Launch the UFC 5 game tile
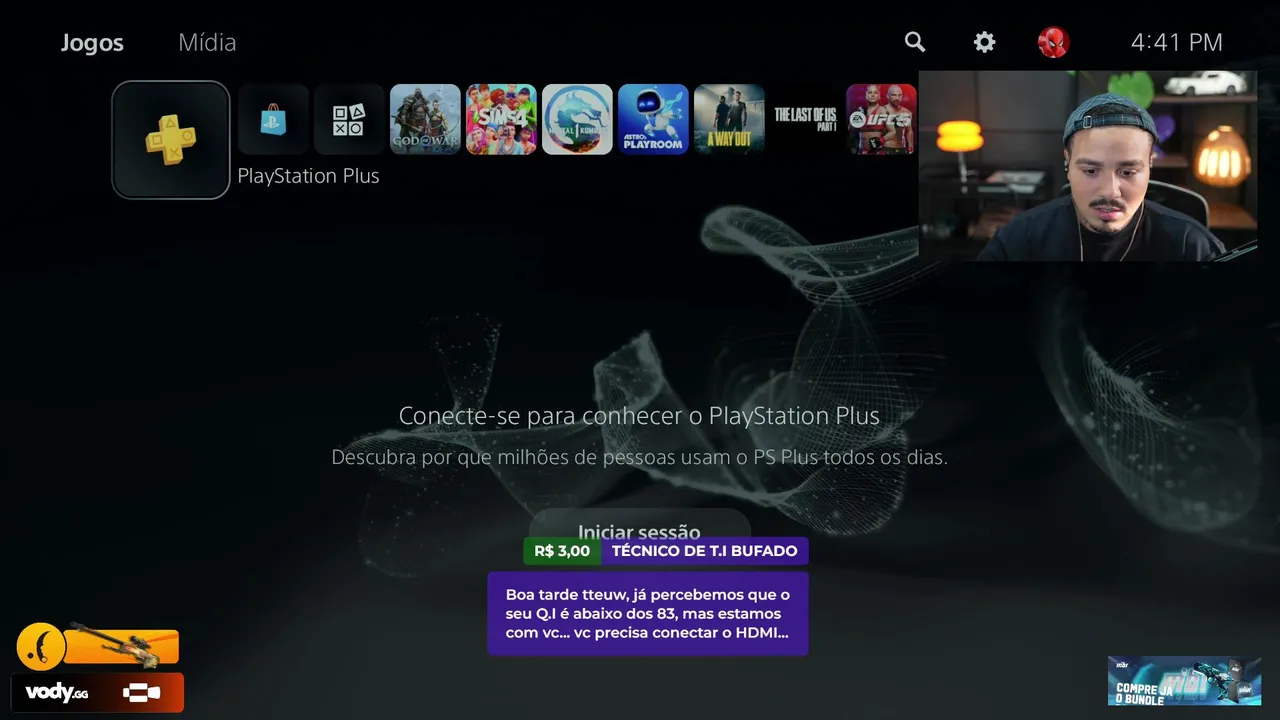This screenshot has height=720, width=1280. point(881,119)
